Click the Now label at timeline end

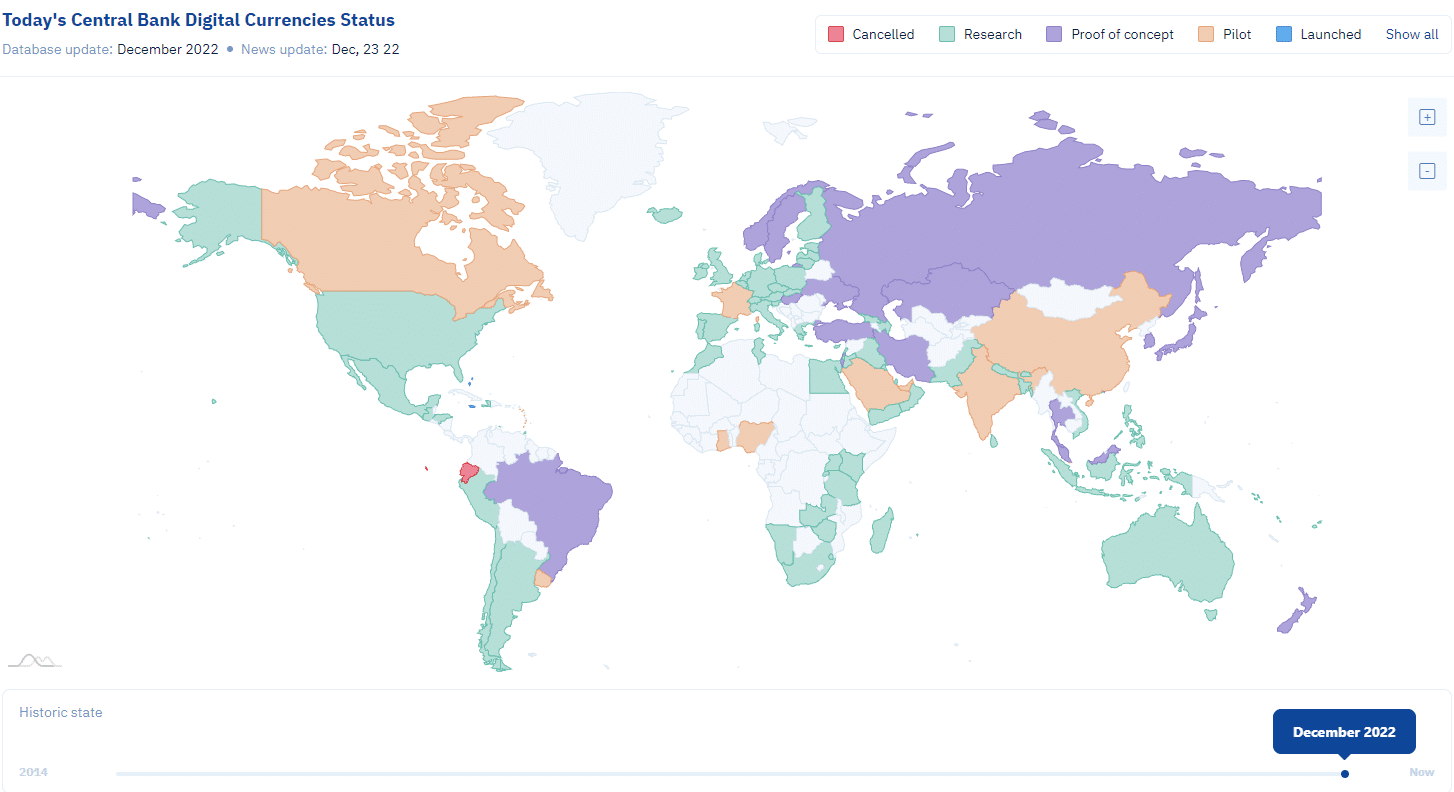[1421, 772]
